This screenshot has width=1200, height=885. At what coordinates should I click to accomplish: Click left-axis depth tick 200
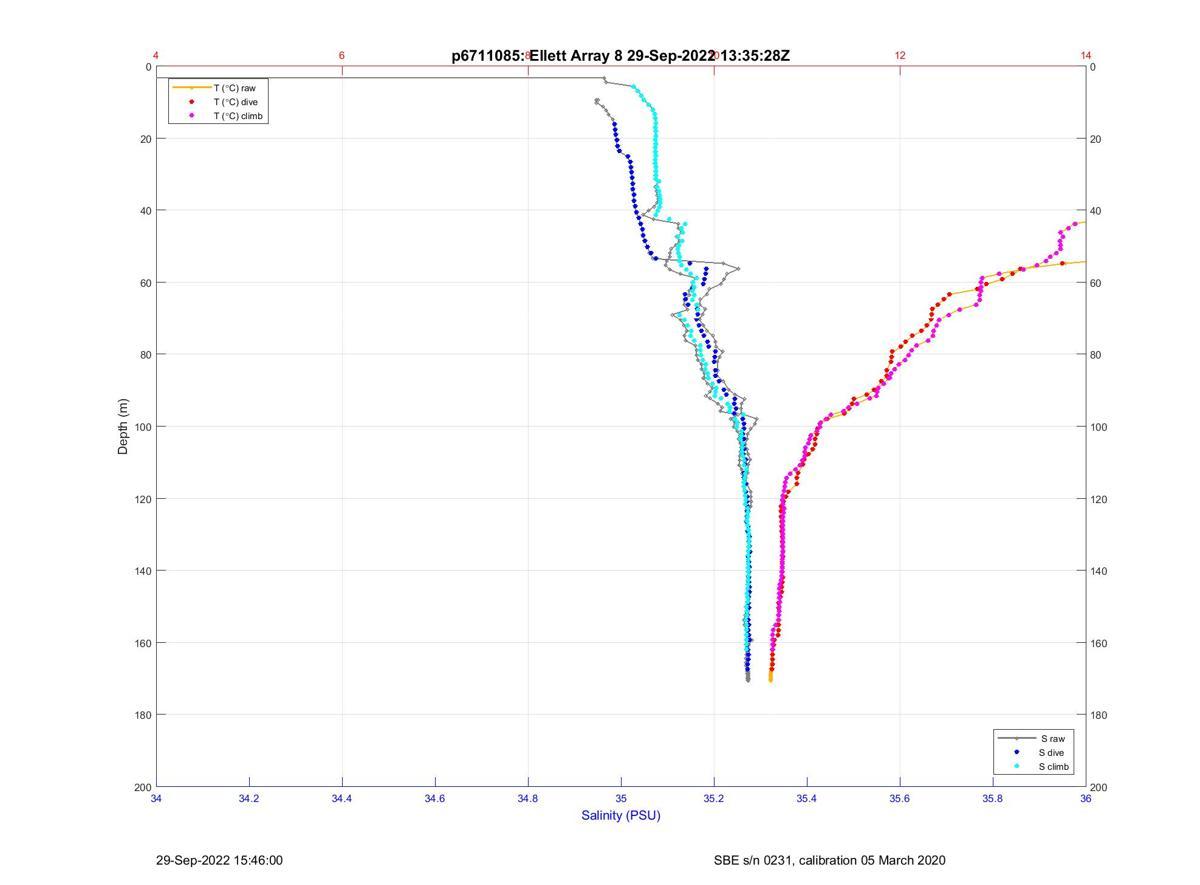click(143, 787)
